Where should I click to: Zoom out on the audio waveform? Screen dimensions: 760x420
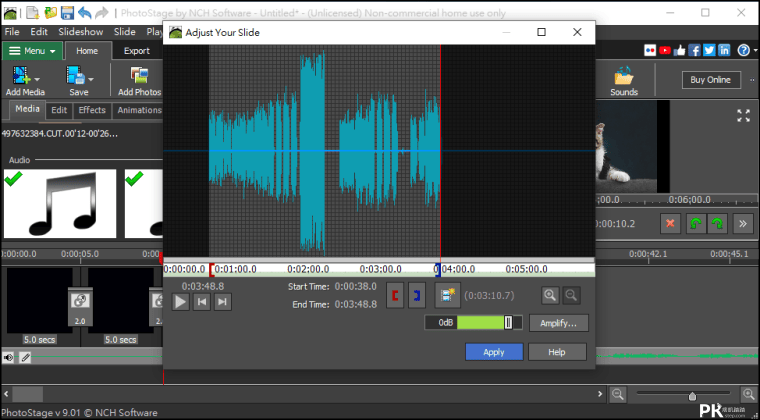pyautogui.click(x=571, y=296)
